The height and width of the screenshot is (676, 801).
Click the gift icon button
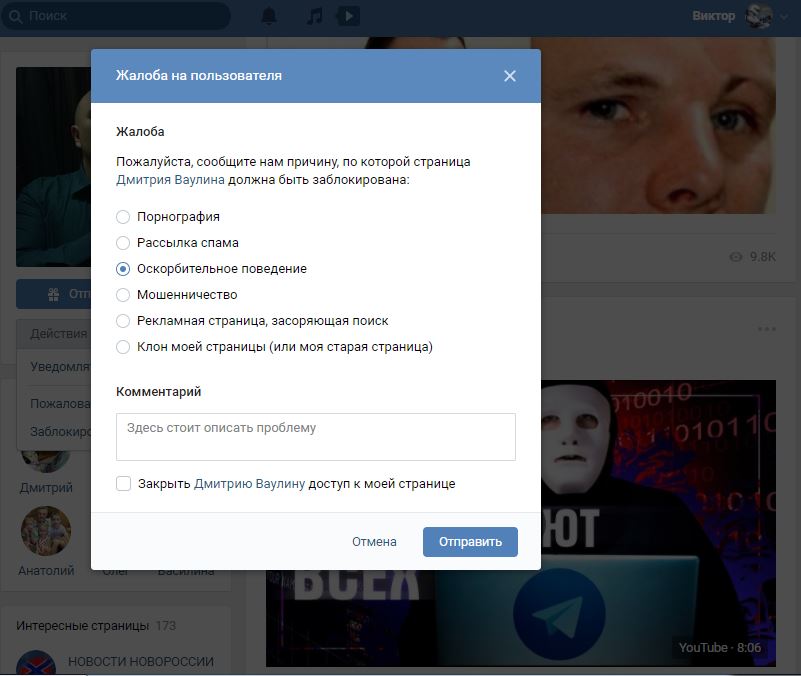coord(54,294)
